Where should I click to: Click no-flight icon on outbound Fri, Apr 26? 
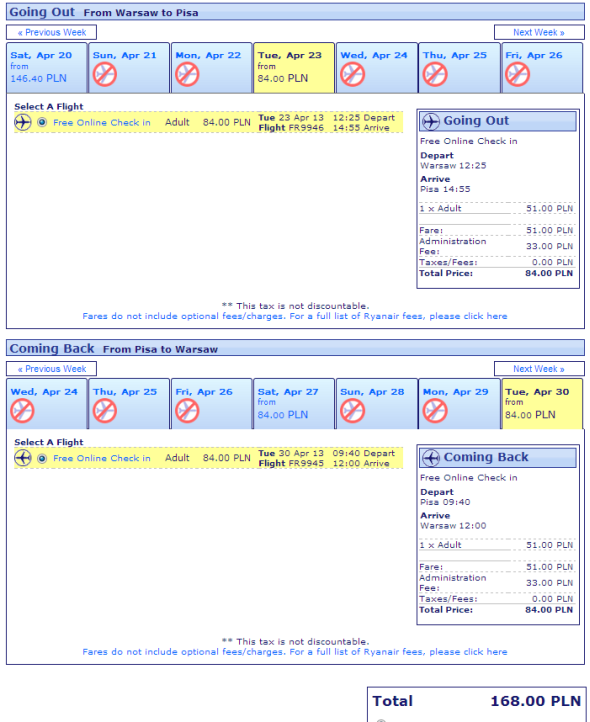click(x=517, y=75)
